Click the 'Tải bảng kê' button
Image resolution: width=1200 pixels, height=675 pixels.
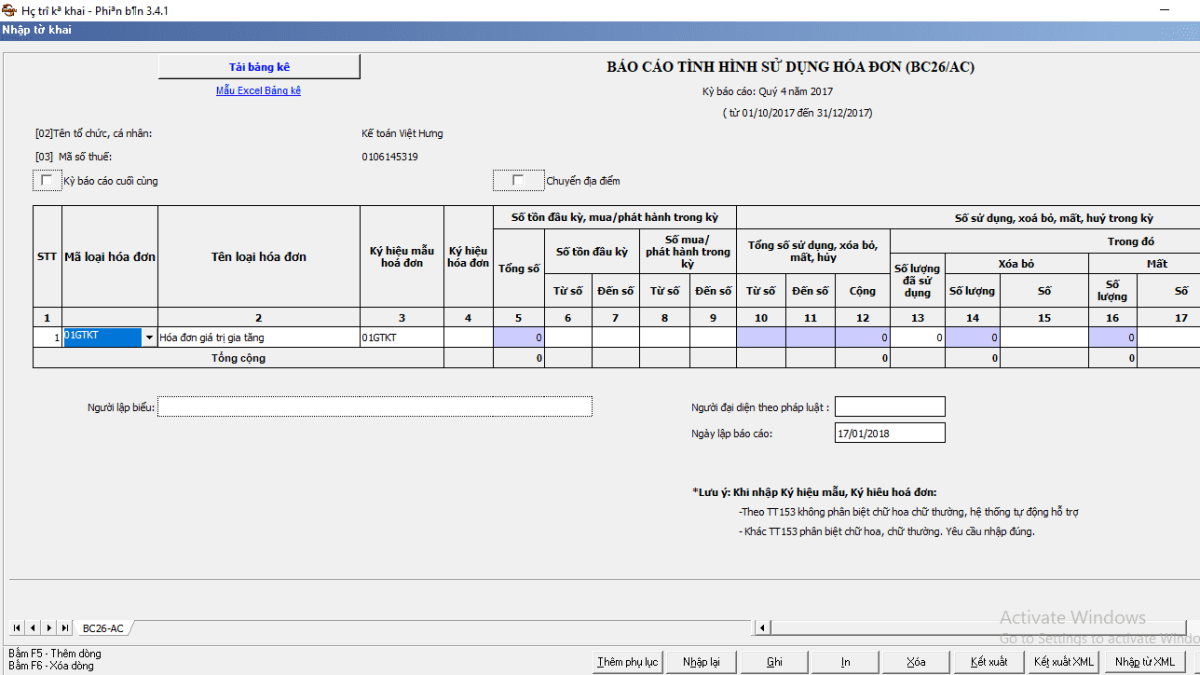[x=259, y=67]
